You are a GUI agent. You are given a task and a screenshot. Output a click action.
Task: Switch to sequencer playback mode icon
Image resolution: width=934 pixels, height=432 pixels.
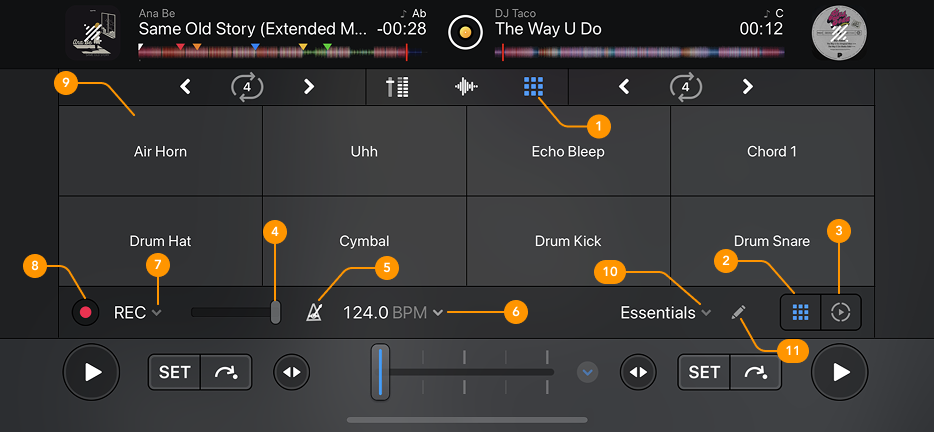coord(840,312)
